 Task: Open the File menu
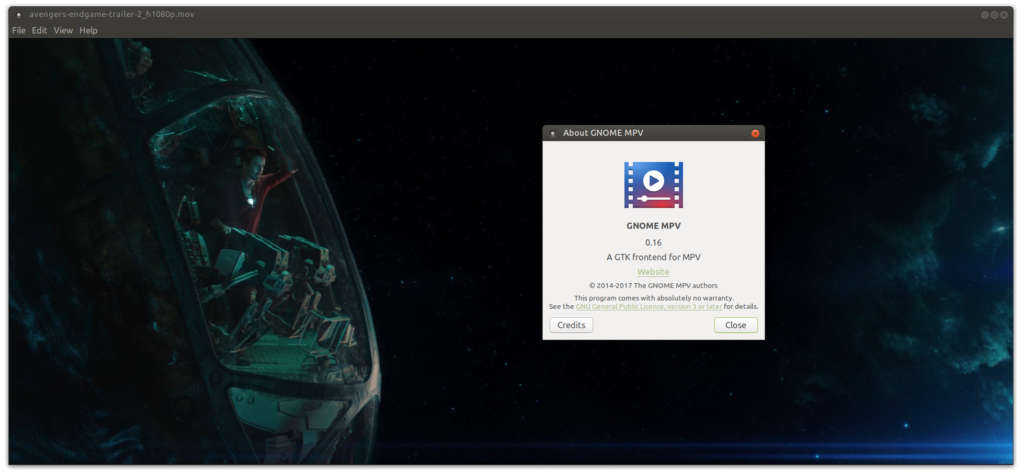18,31
